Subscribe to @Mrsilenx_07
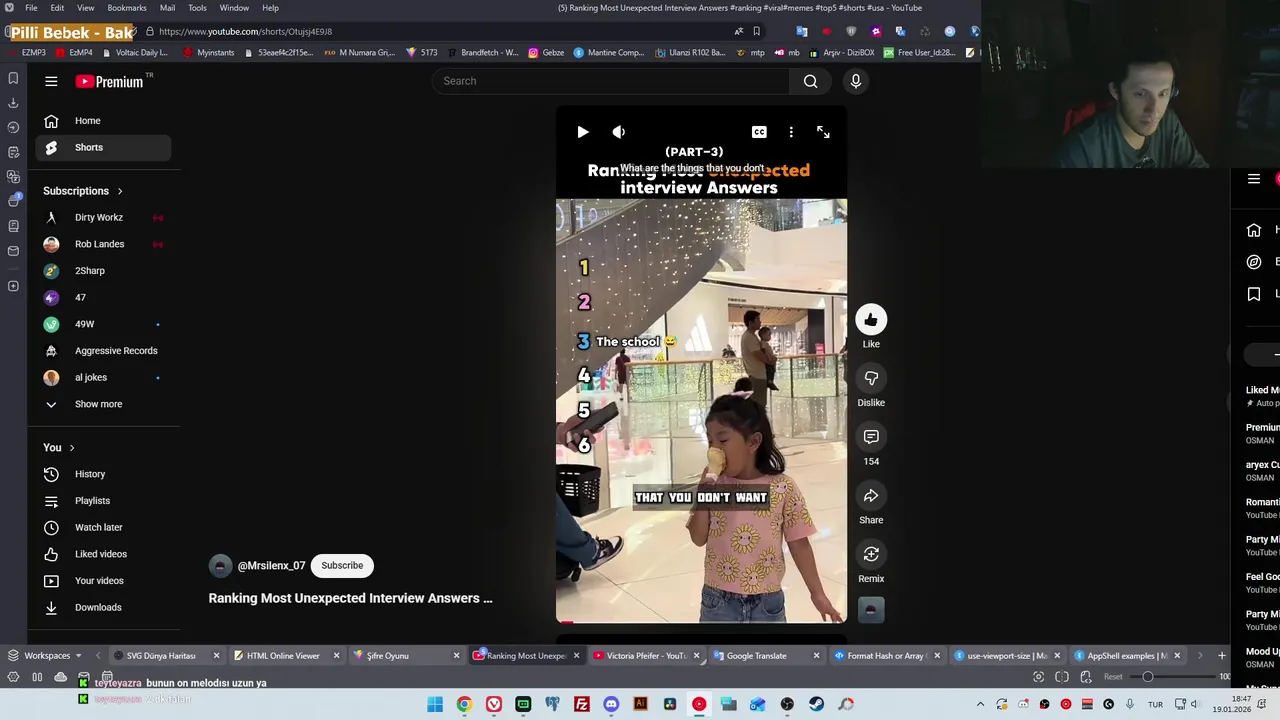 coord(342,566)
